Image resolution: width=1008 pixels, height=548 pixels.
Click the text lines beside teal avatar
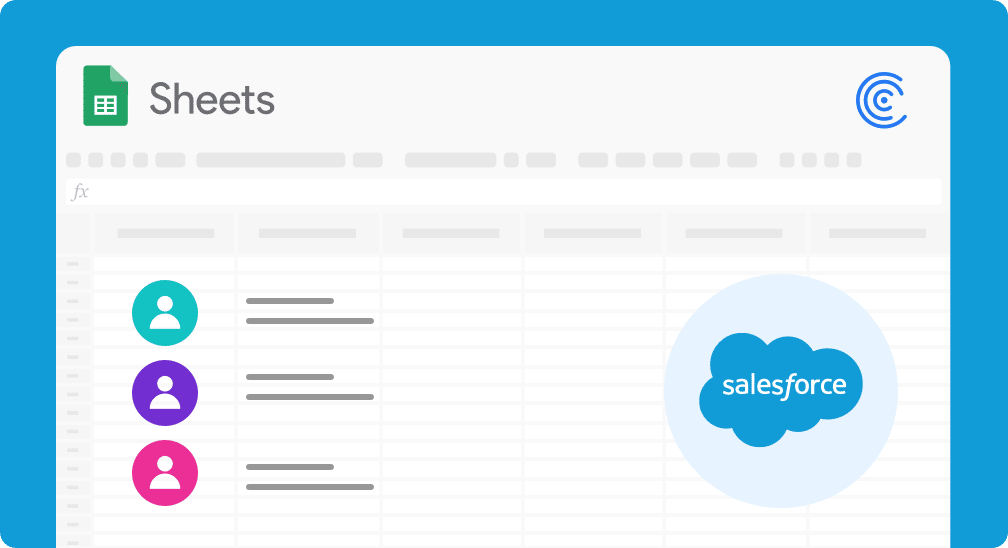pyautogui.click(x=310, y=311)
